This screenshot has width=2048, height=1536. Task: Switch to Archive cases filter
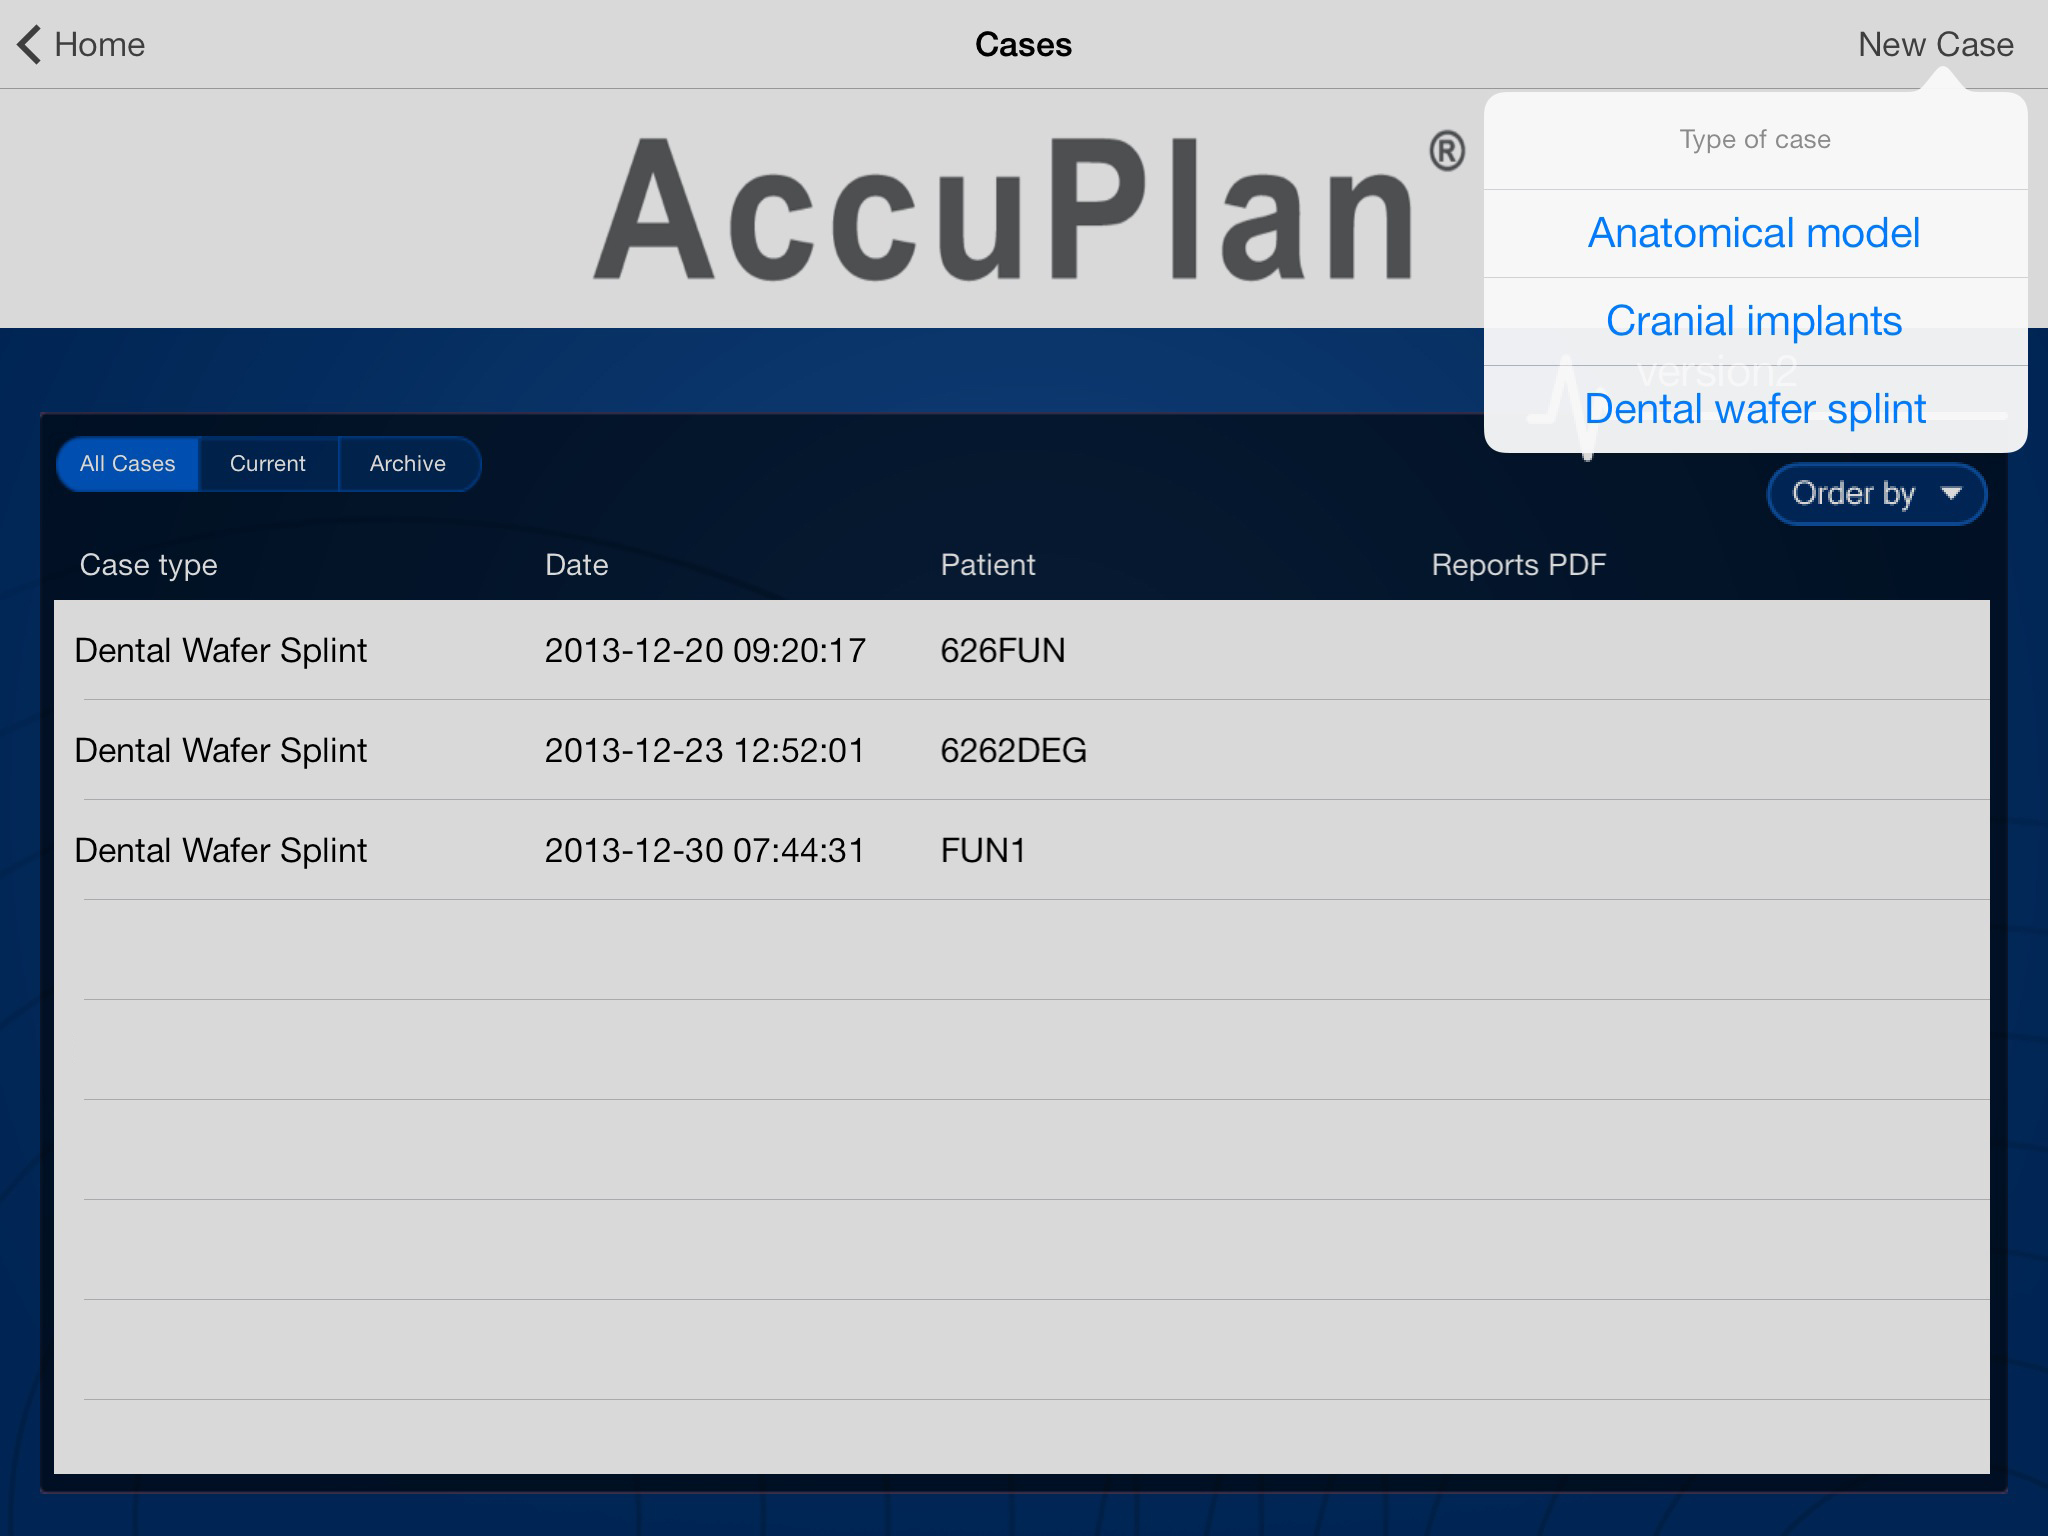tap(408, 464)
